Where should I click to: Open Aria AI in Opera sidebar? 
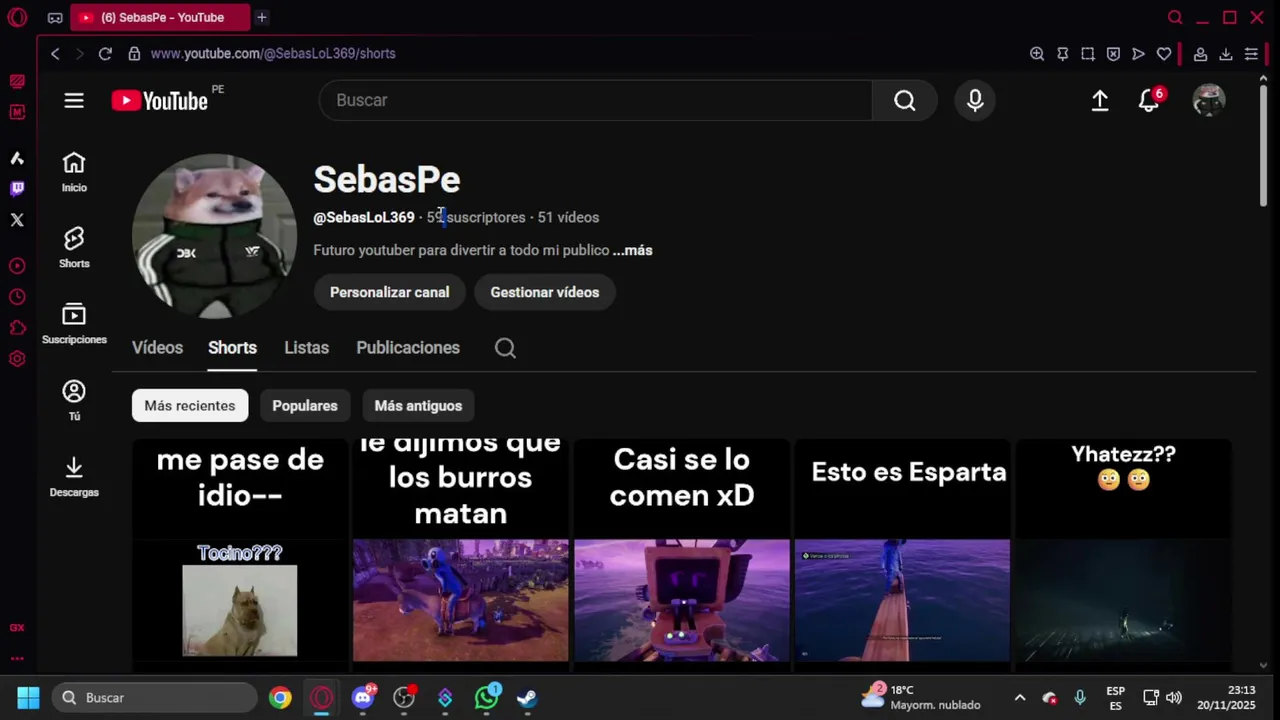pos(17,158)
